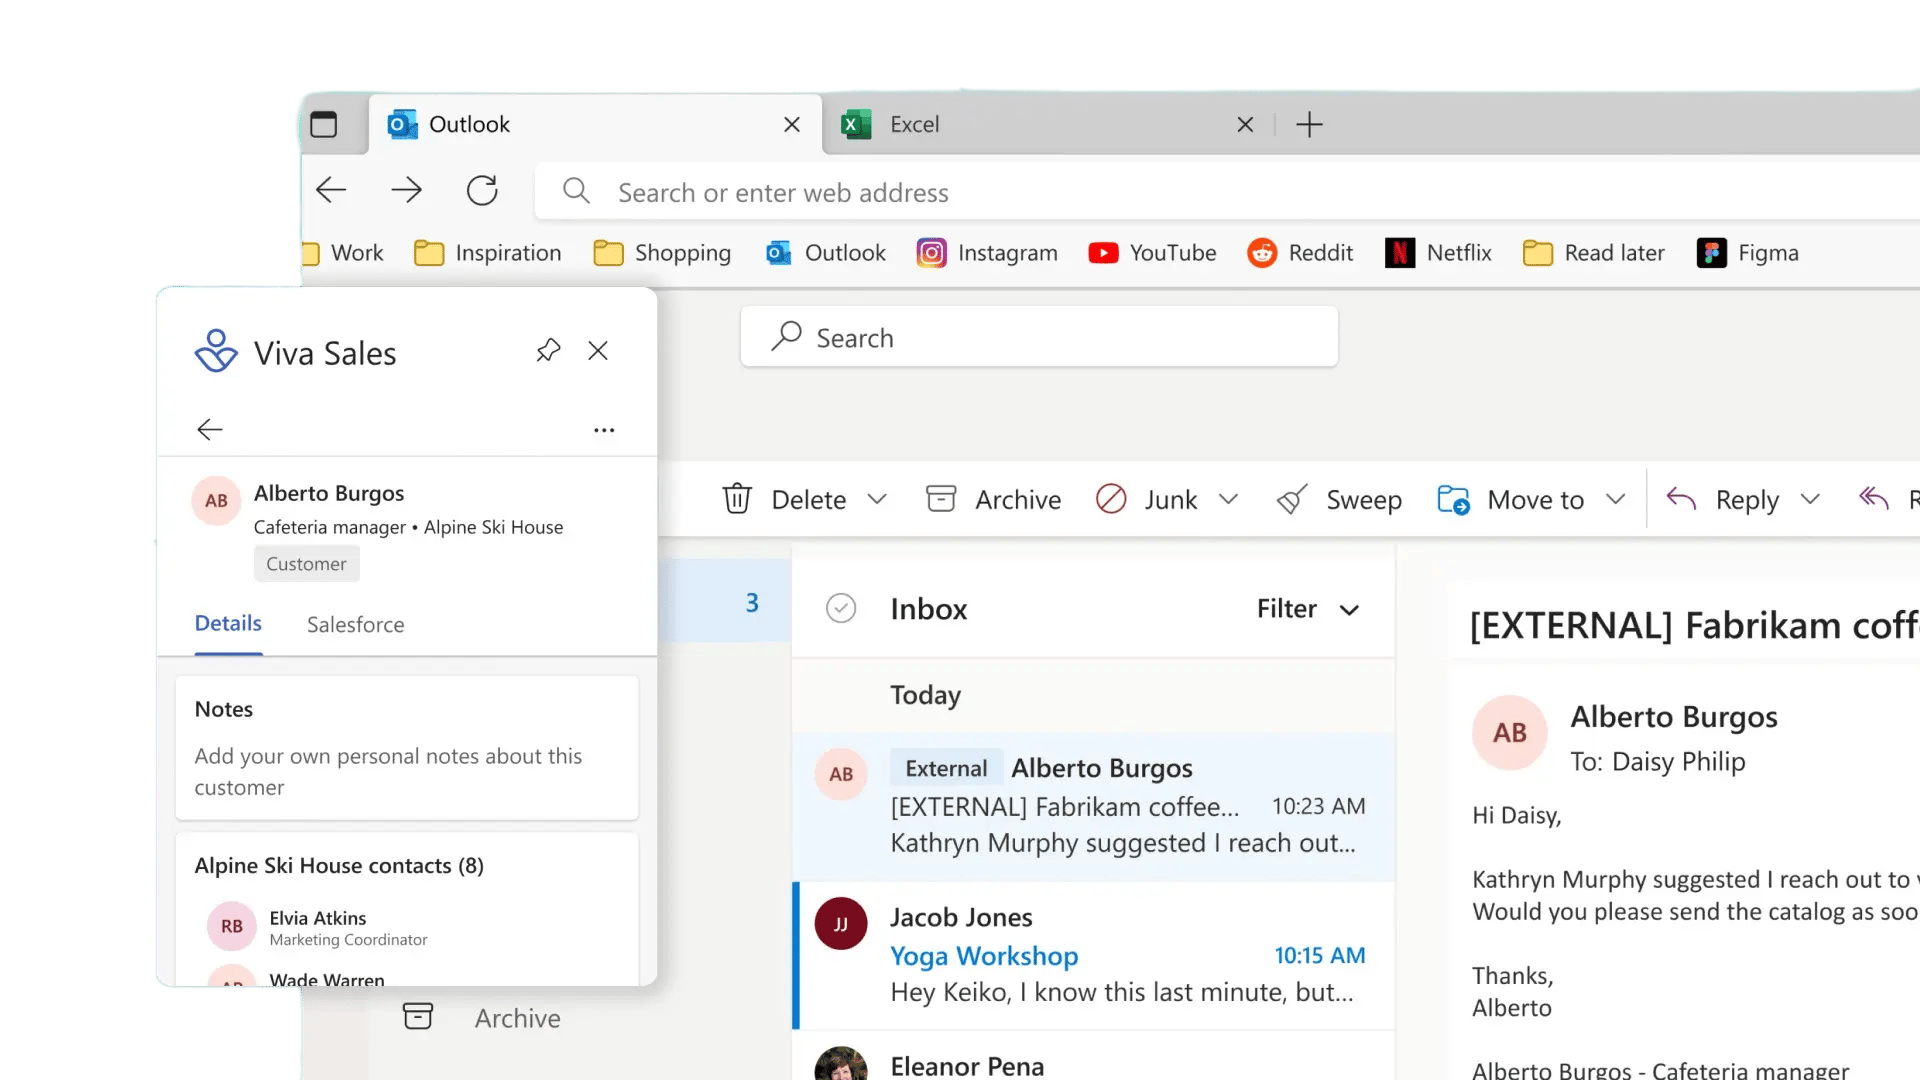Open YouTube bookmark
This screenshot has width=1920, height=1080.
1152,253
